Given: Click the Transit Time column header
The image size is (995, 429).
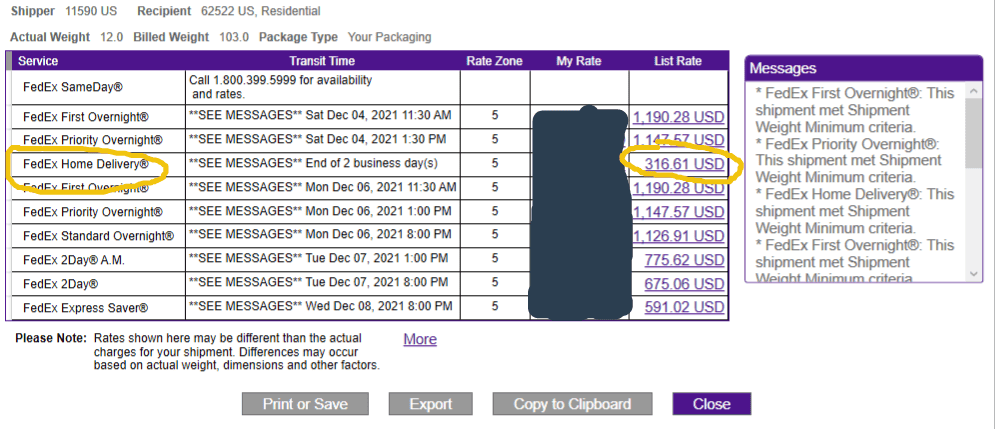Looking at the screenshot, I should [322, 61].
